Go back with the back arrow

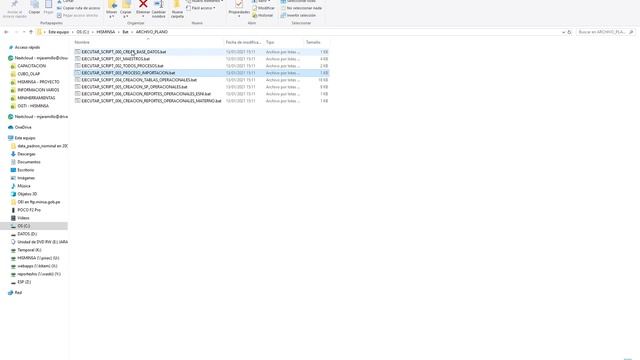6,32
